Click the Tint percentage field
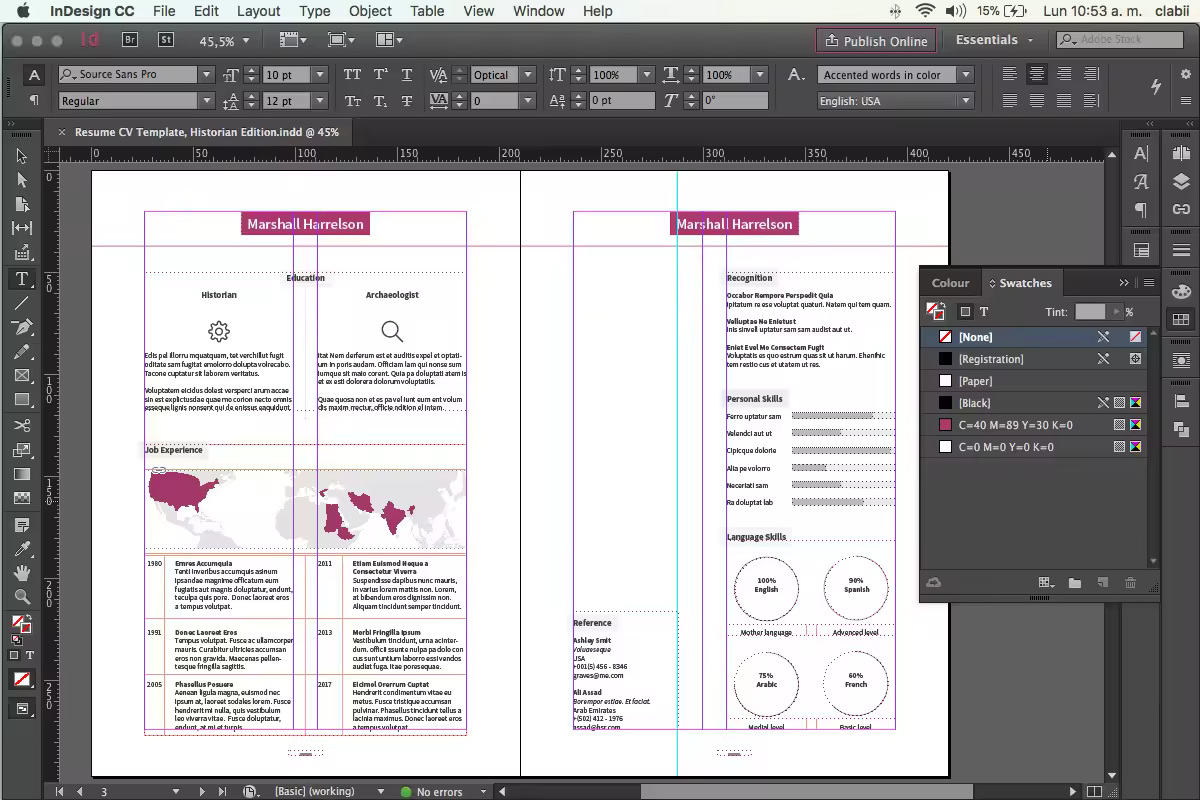Viewport: 1200px width, 800px height. 1091,312
